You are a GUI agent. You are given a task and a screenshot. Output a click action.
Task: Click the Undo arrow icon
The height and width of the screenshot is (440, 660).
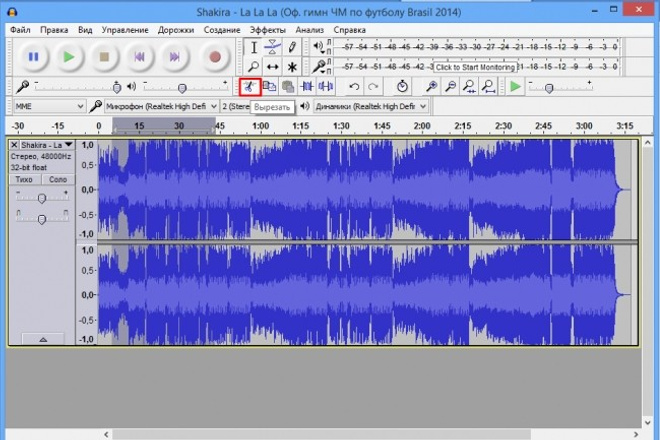(354, 87)
